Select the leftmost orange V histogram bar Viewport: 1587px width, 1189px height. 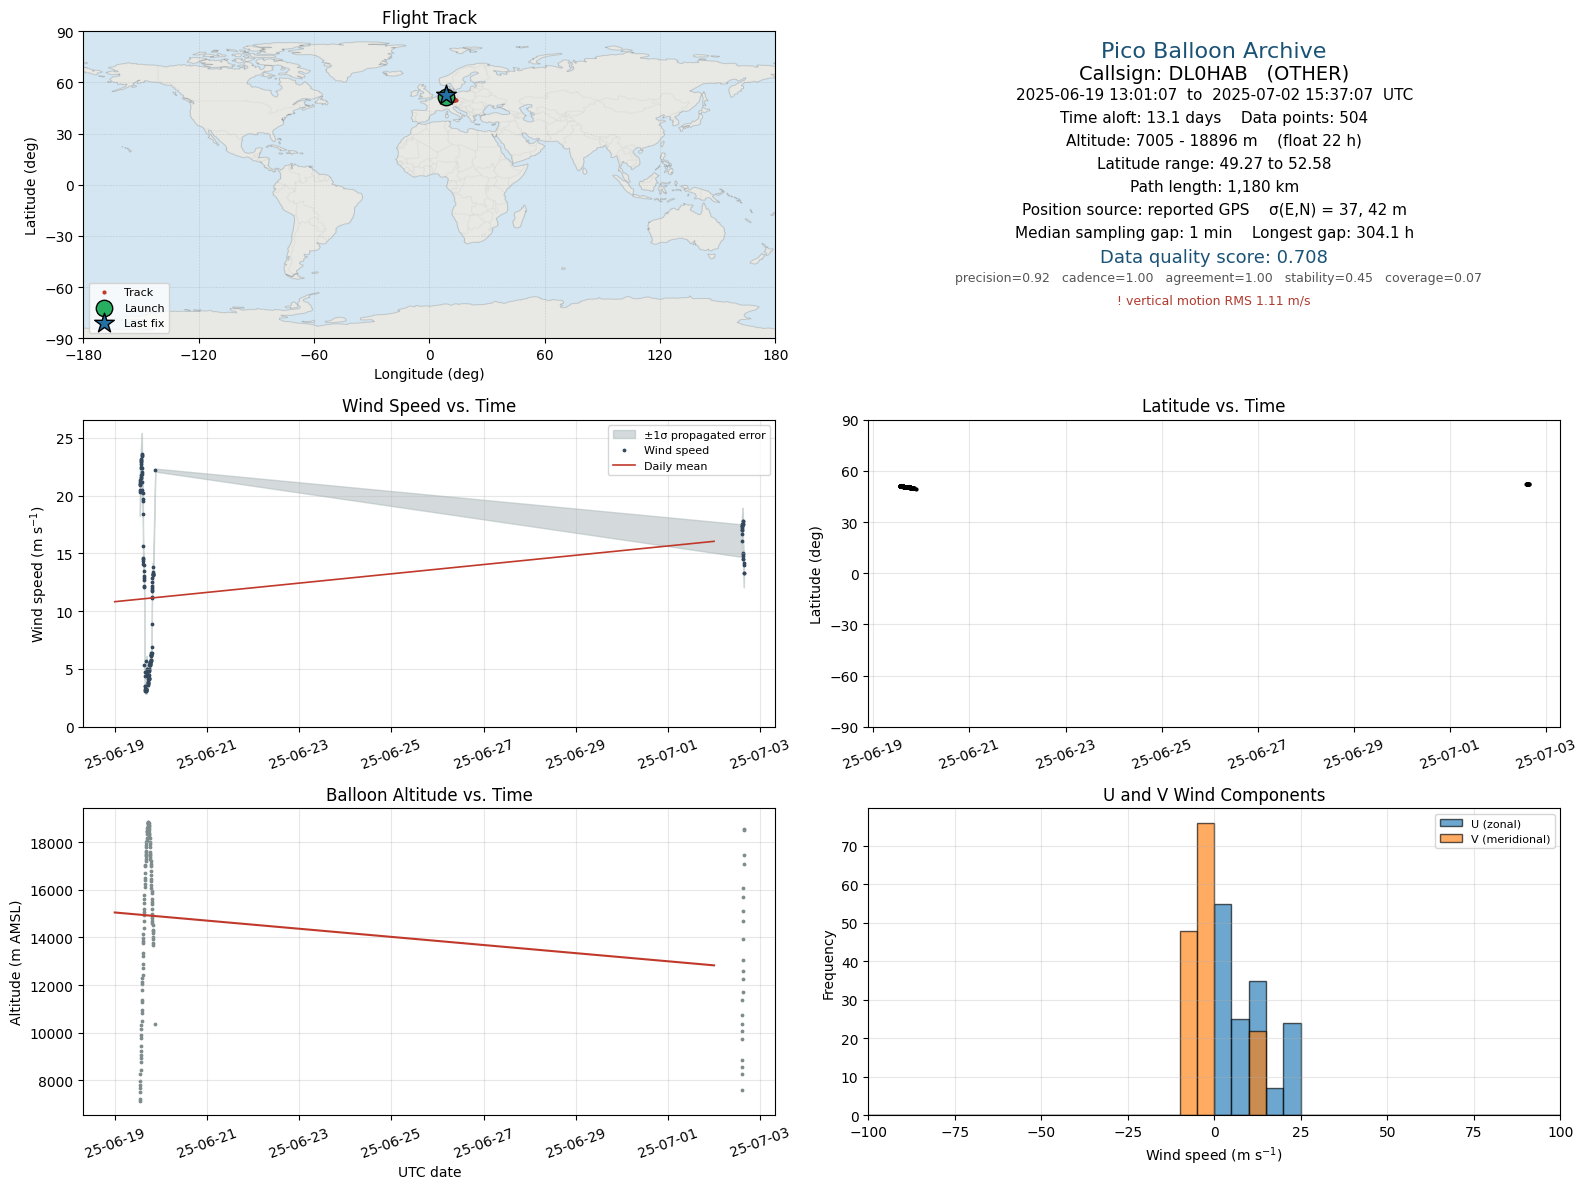1189,1024
